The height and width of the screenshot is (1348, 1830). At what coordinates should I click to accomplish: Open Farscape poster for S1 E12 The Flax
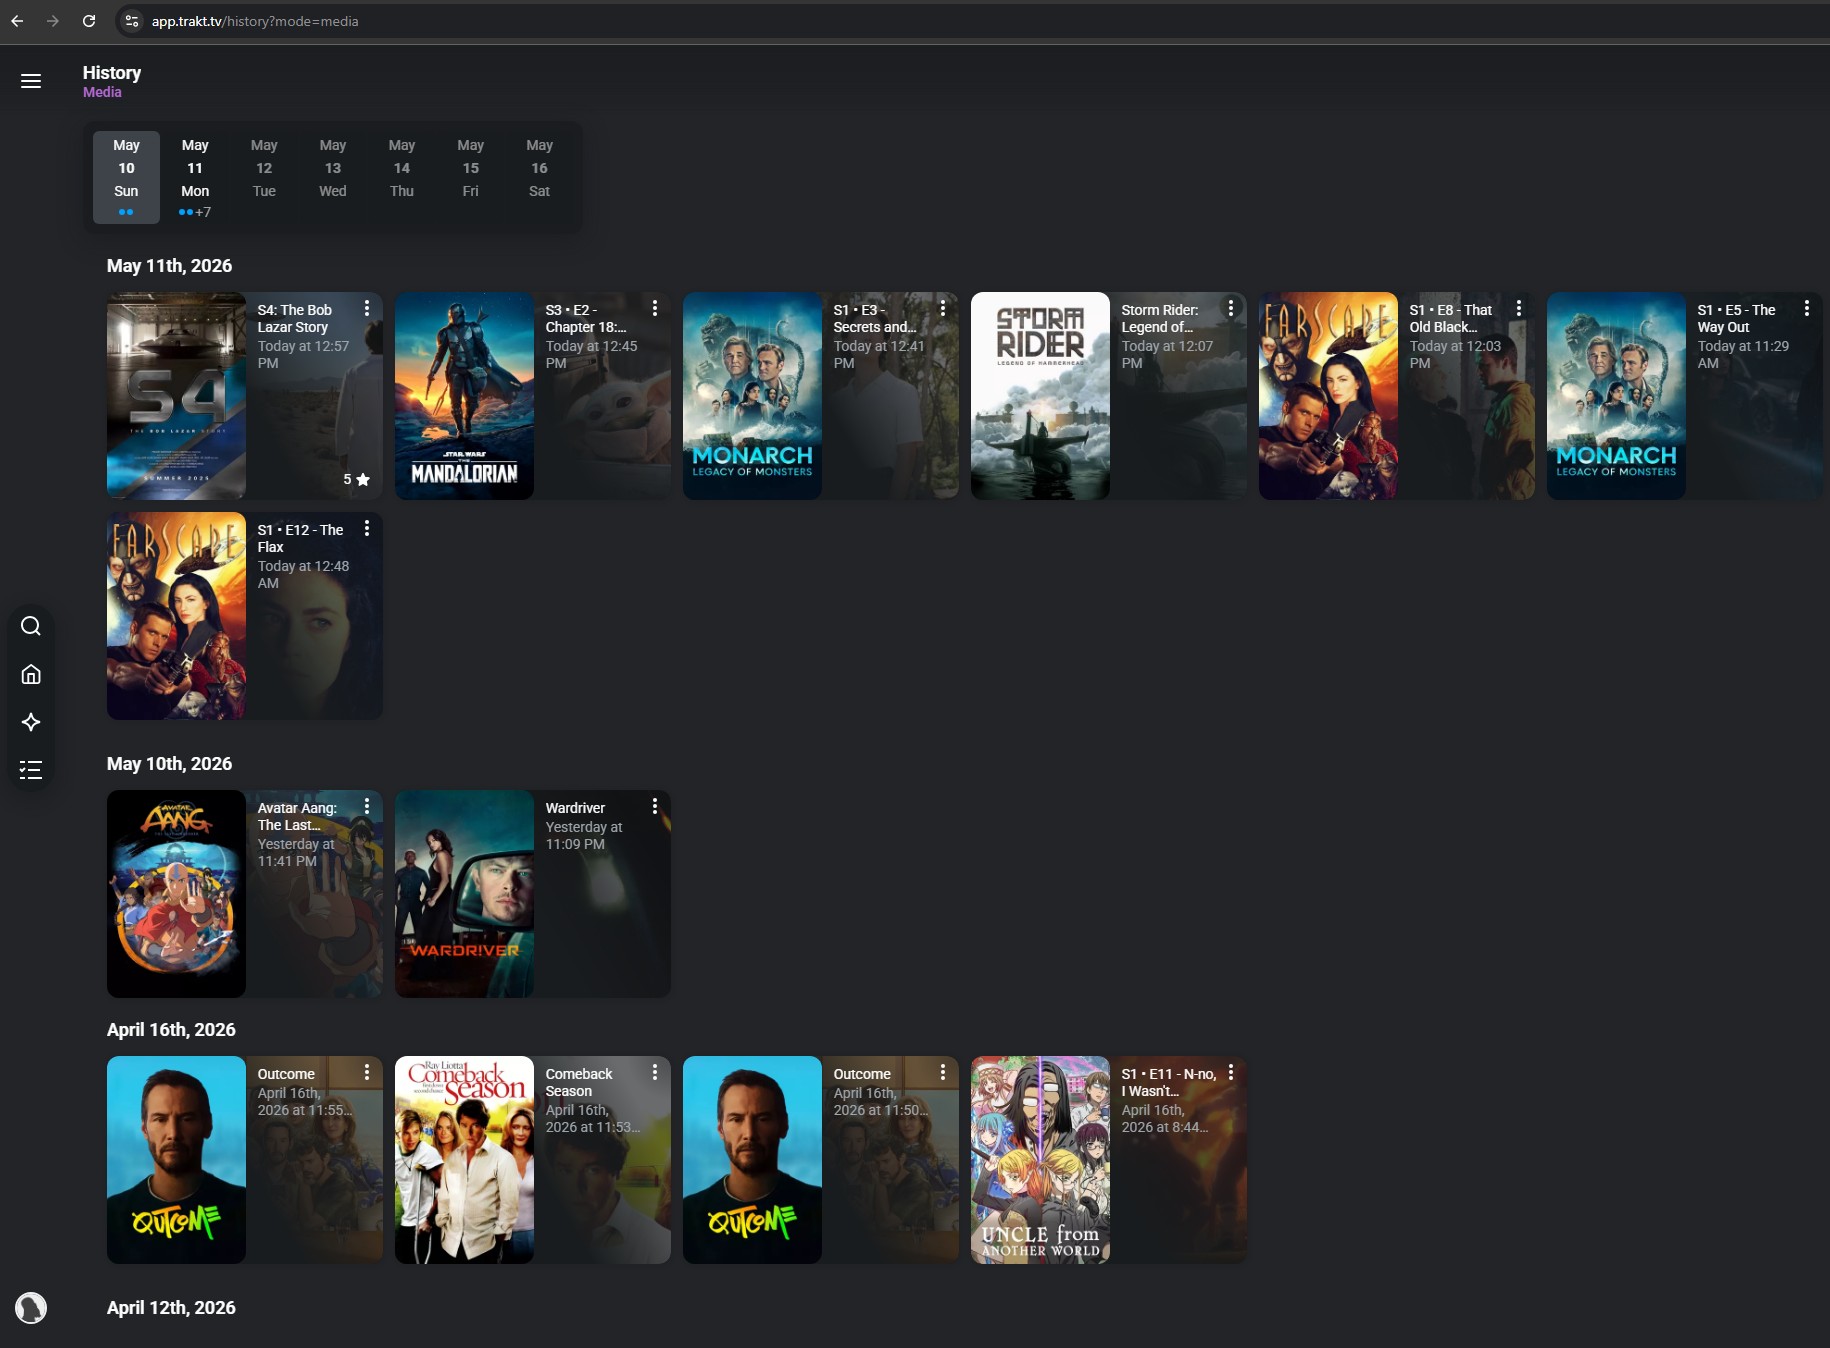coord(176,616)
